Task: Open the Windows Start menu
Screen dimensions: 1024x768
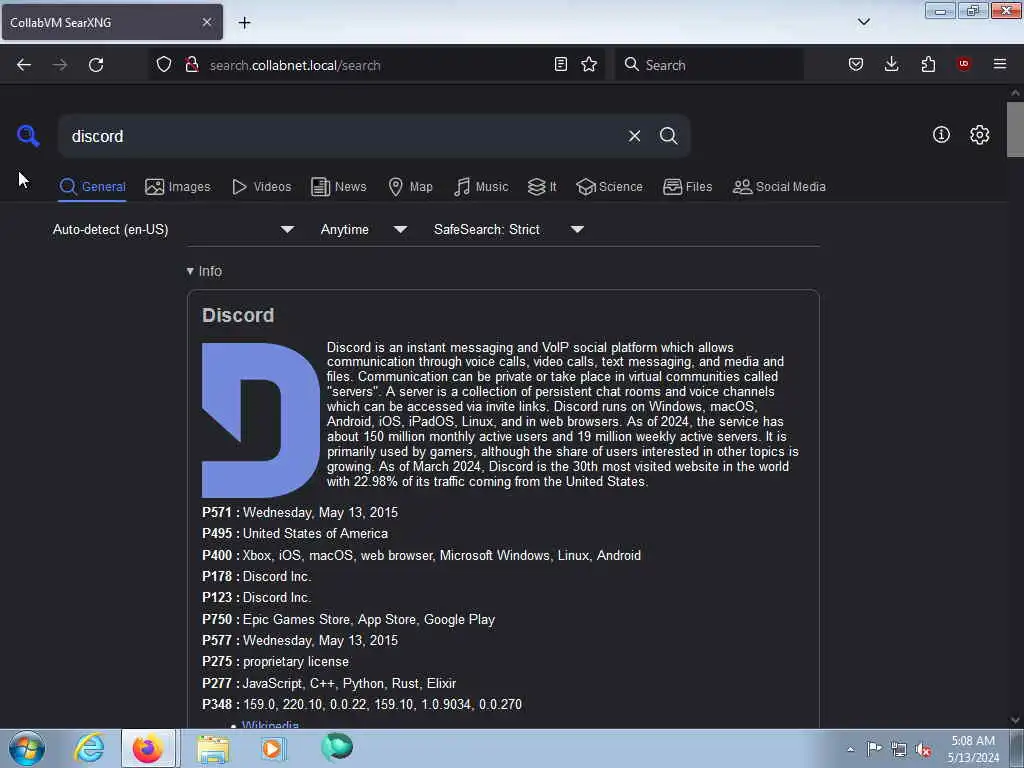Action: point(27,748)
